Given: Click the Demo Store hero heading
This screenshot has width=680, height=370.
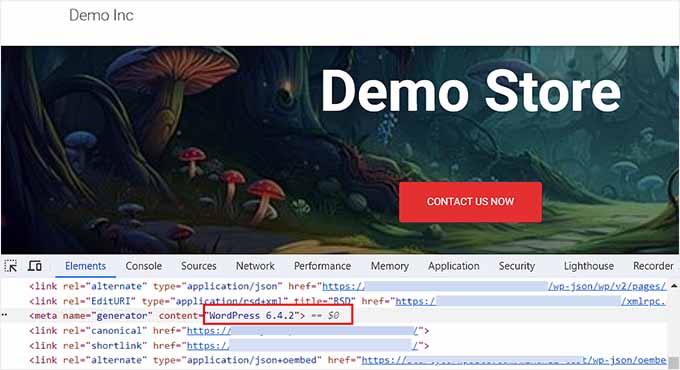Looking at the screenshot, I should 471,92.
